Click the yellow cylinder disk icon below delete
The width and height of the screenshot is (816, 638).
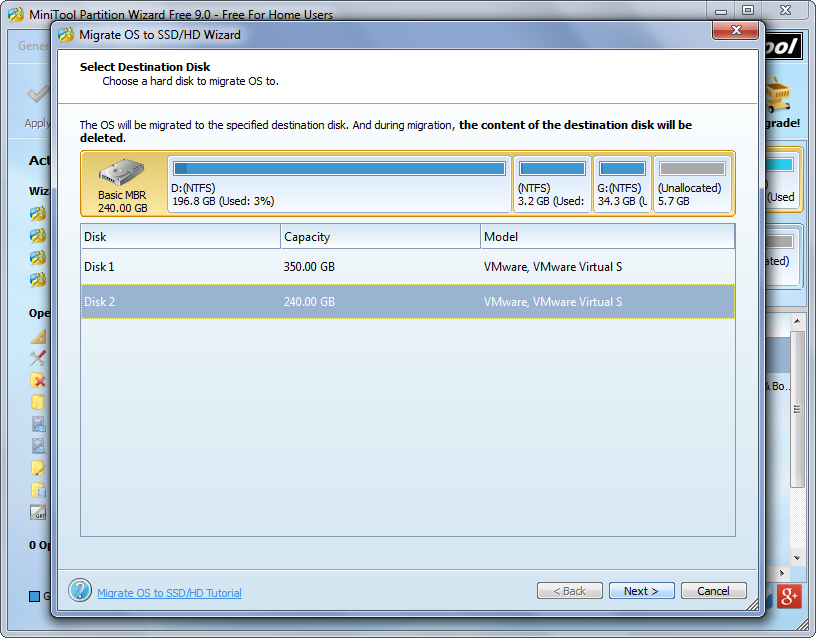point(38,402)
